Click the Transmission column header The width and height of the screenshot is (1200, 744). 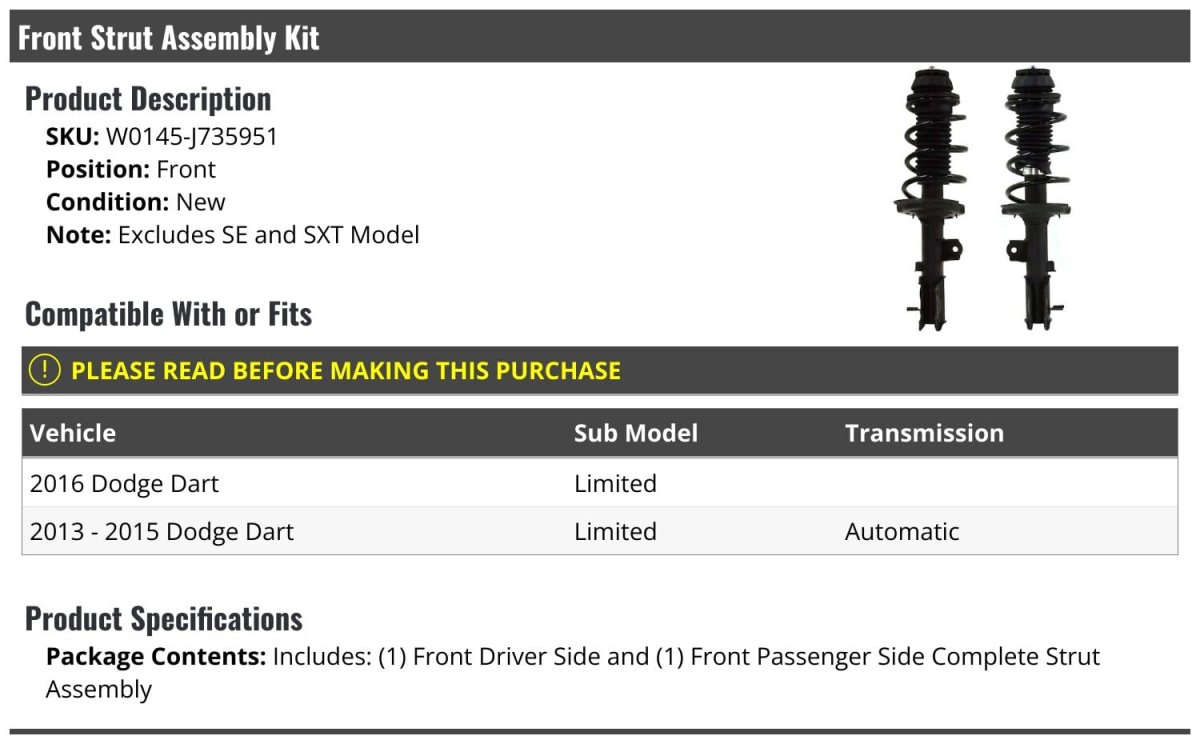[924, 433]
